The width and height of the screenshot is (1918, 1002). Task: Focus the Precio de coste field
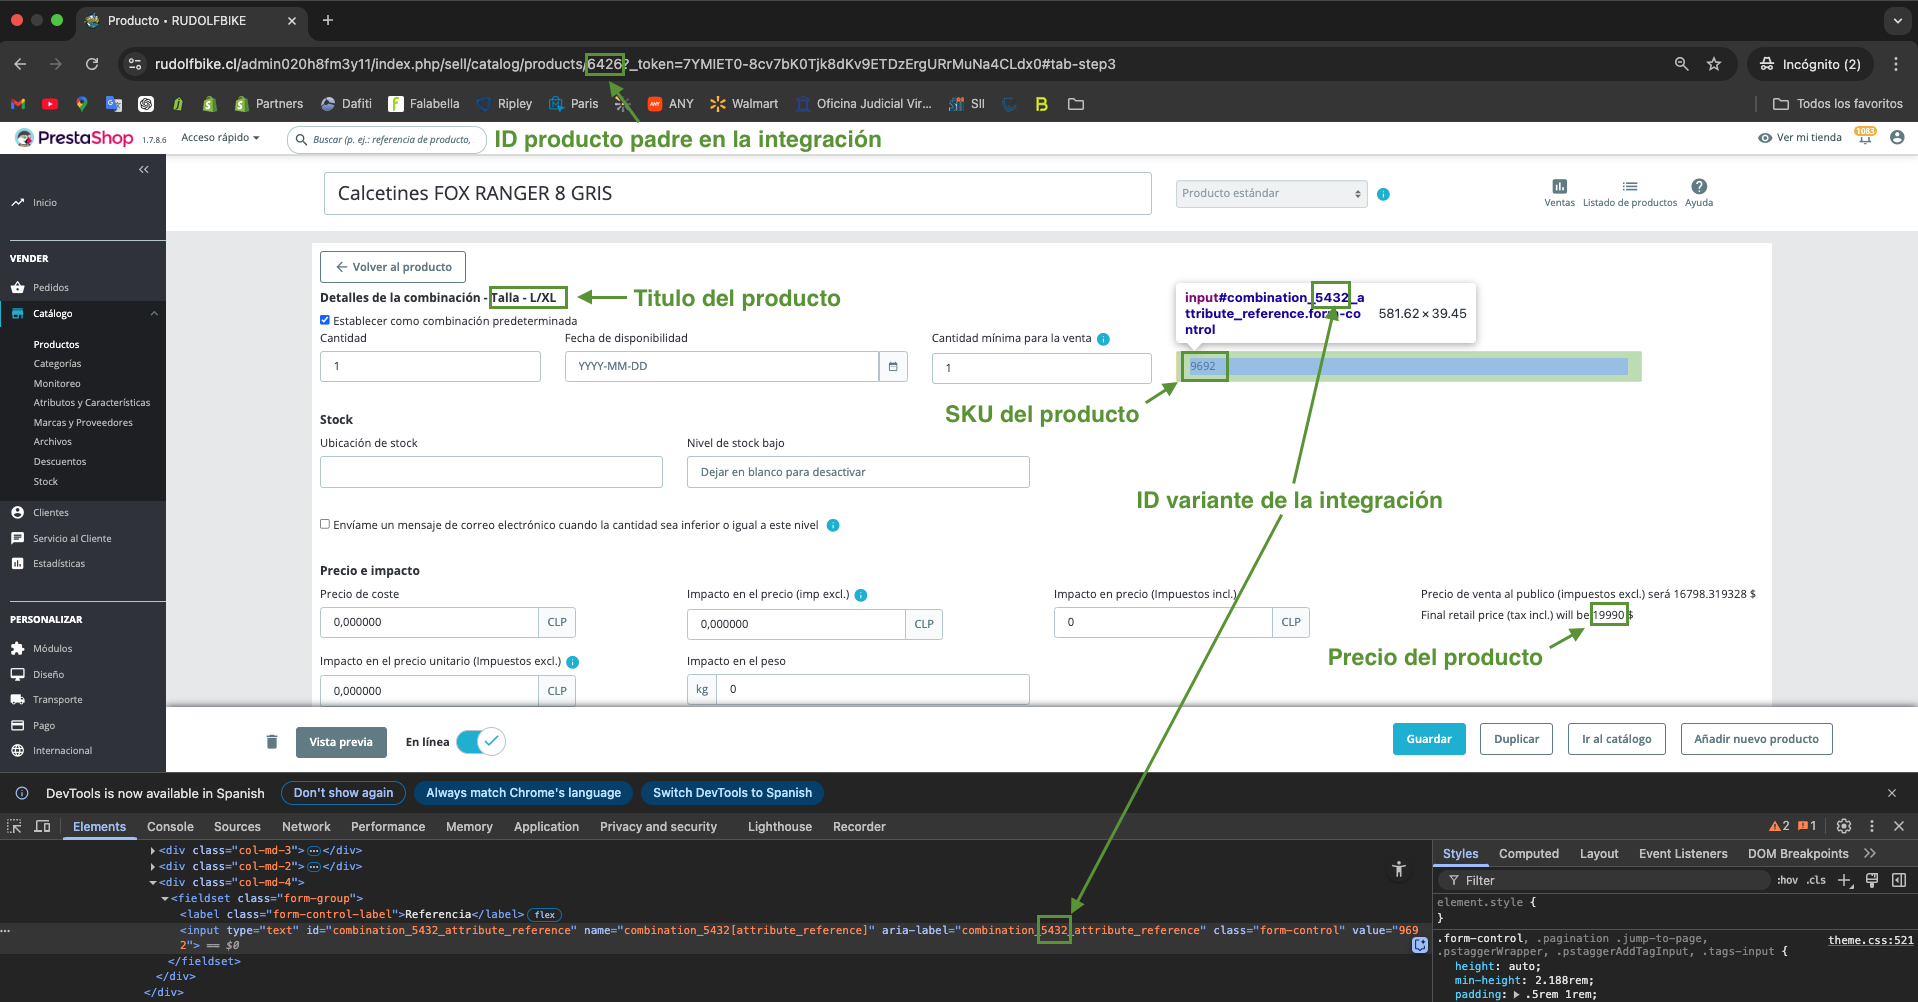[429, 622]
